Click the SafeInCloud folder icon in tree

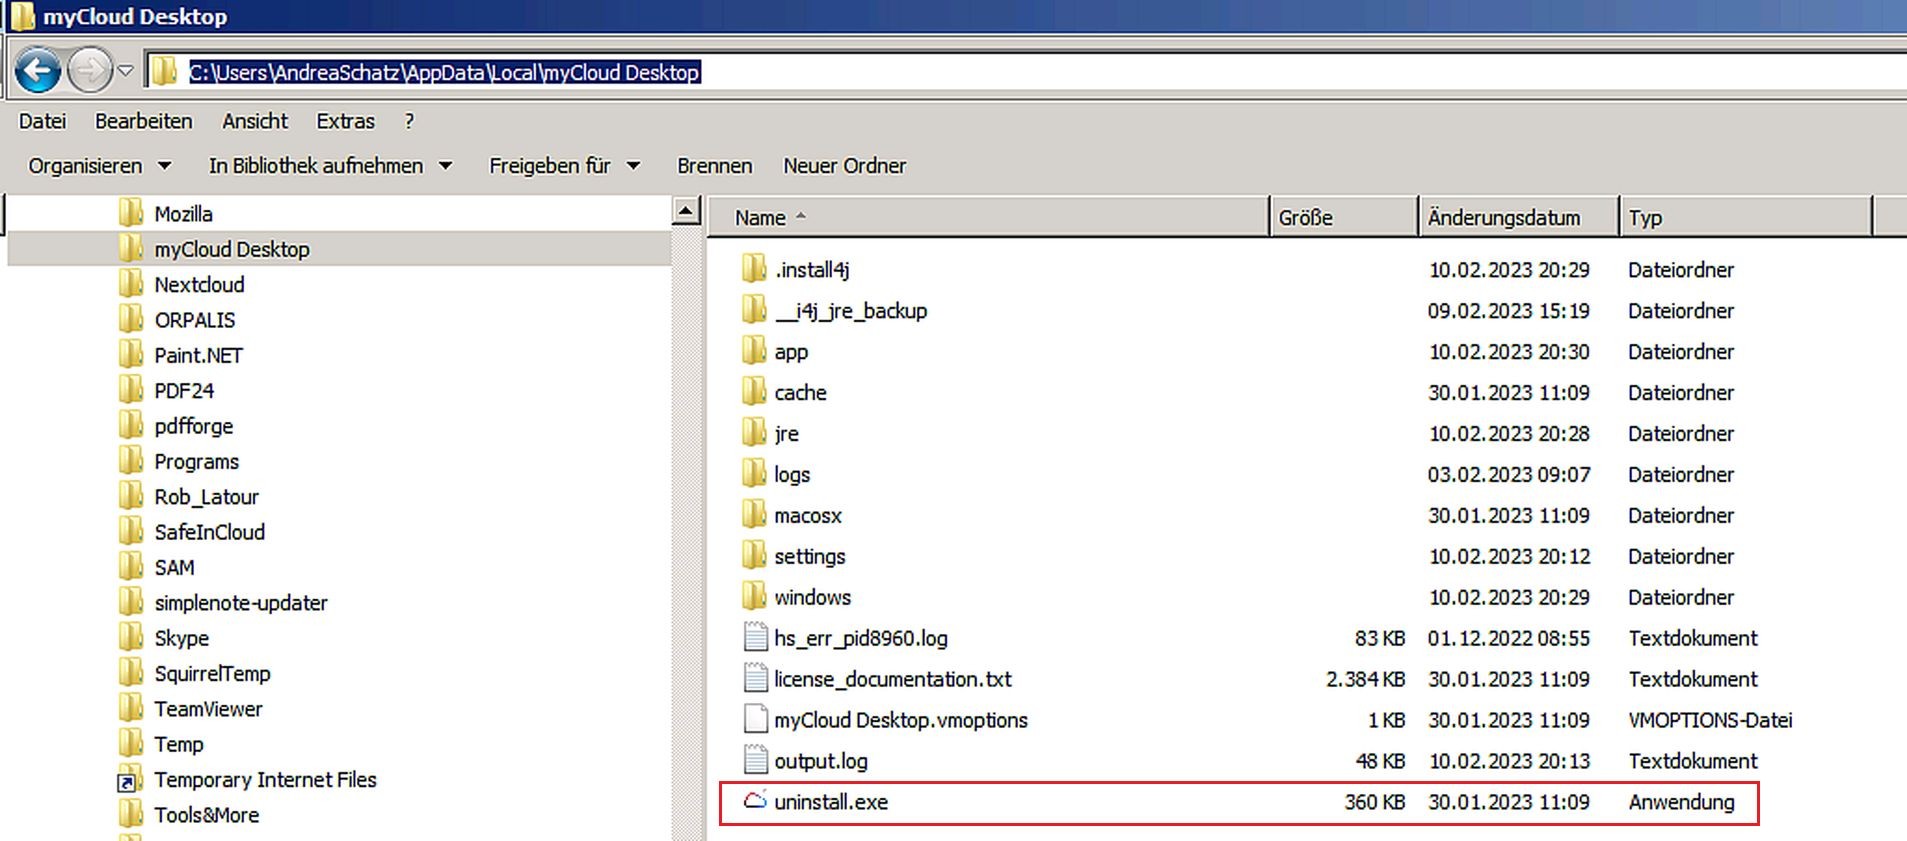(130, 532)
